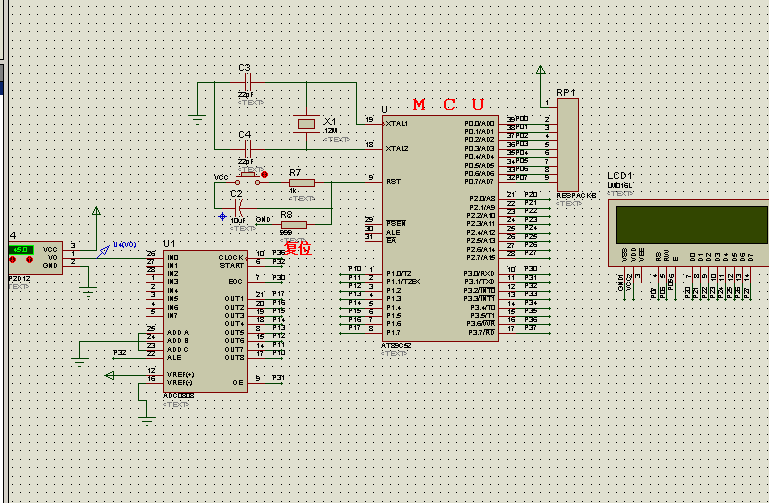The height and width of the screenshot is (503, 769).
Task: Select the 12M value beside crystal
Action: (330, 131)
